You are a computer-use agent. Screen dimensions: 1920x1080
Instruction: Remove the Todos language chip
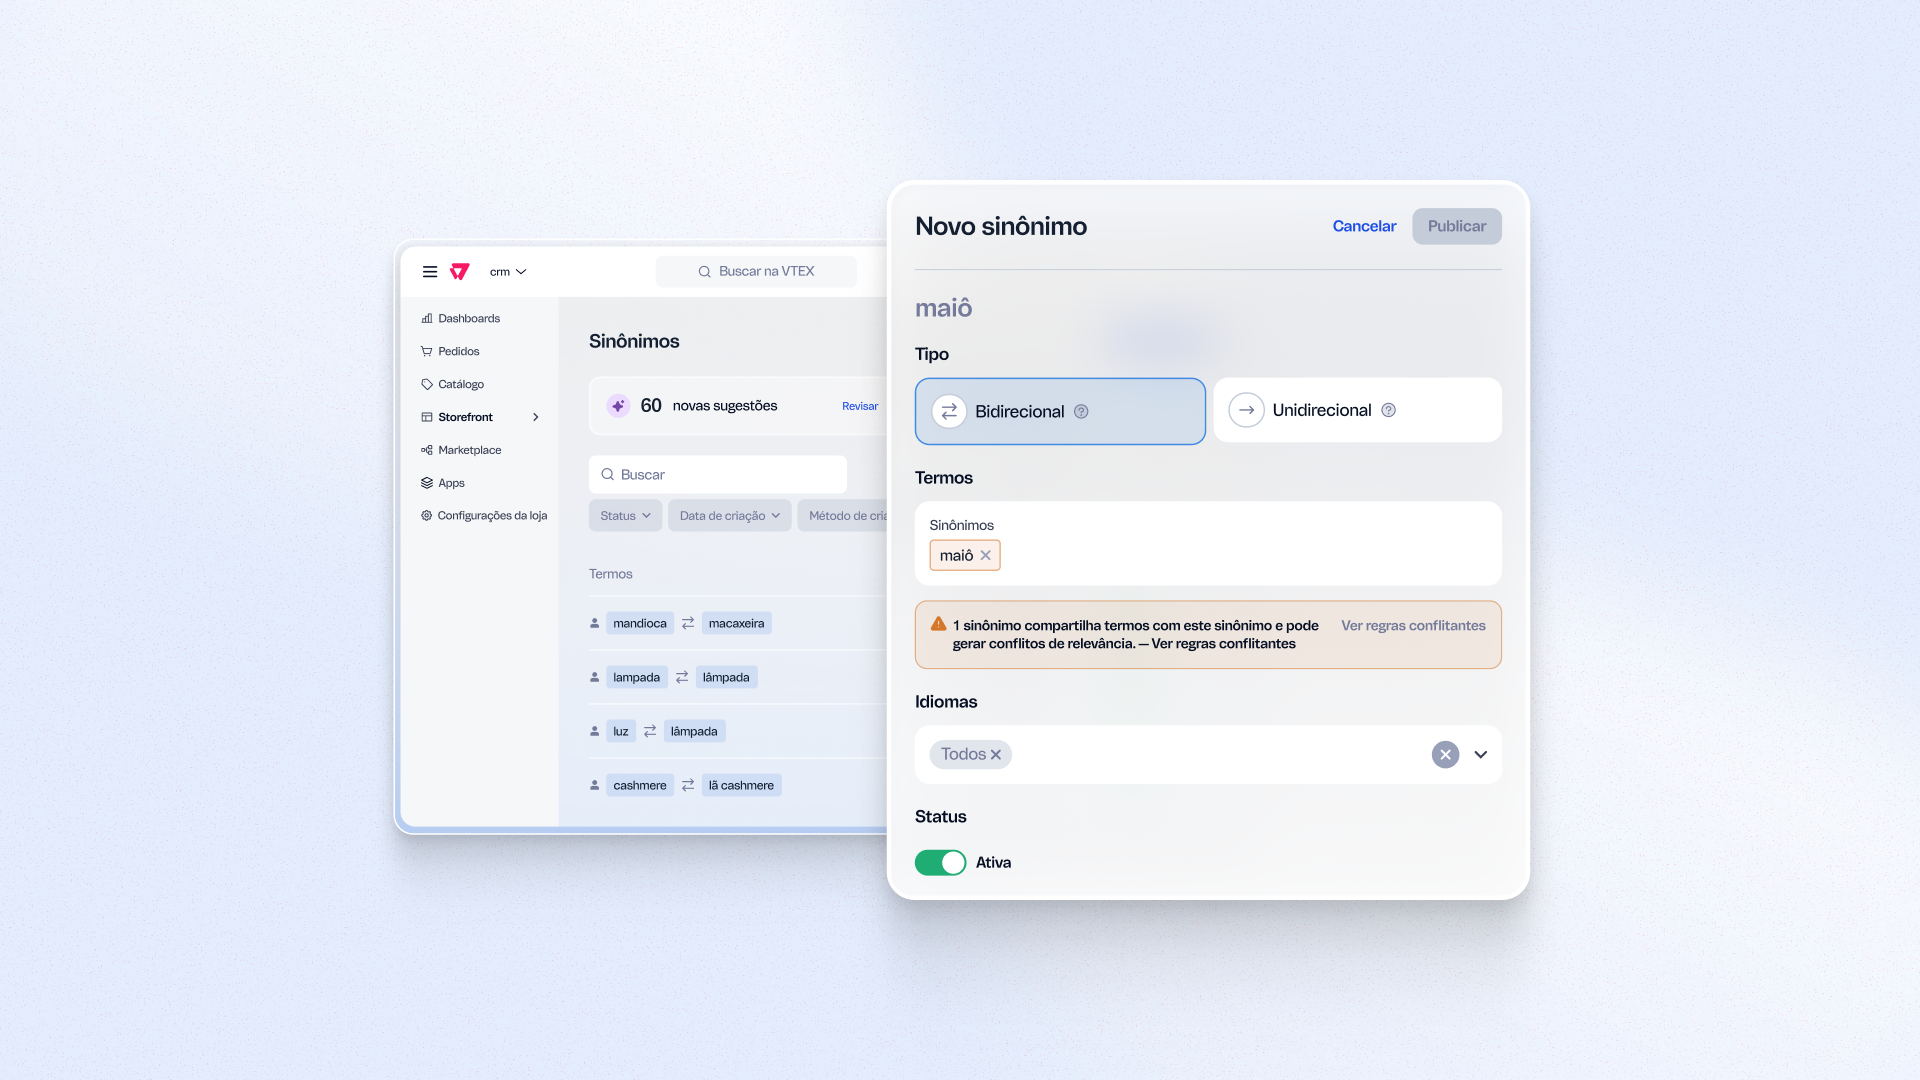(996, 755)
